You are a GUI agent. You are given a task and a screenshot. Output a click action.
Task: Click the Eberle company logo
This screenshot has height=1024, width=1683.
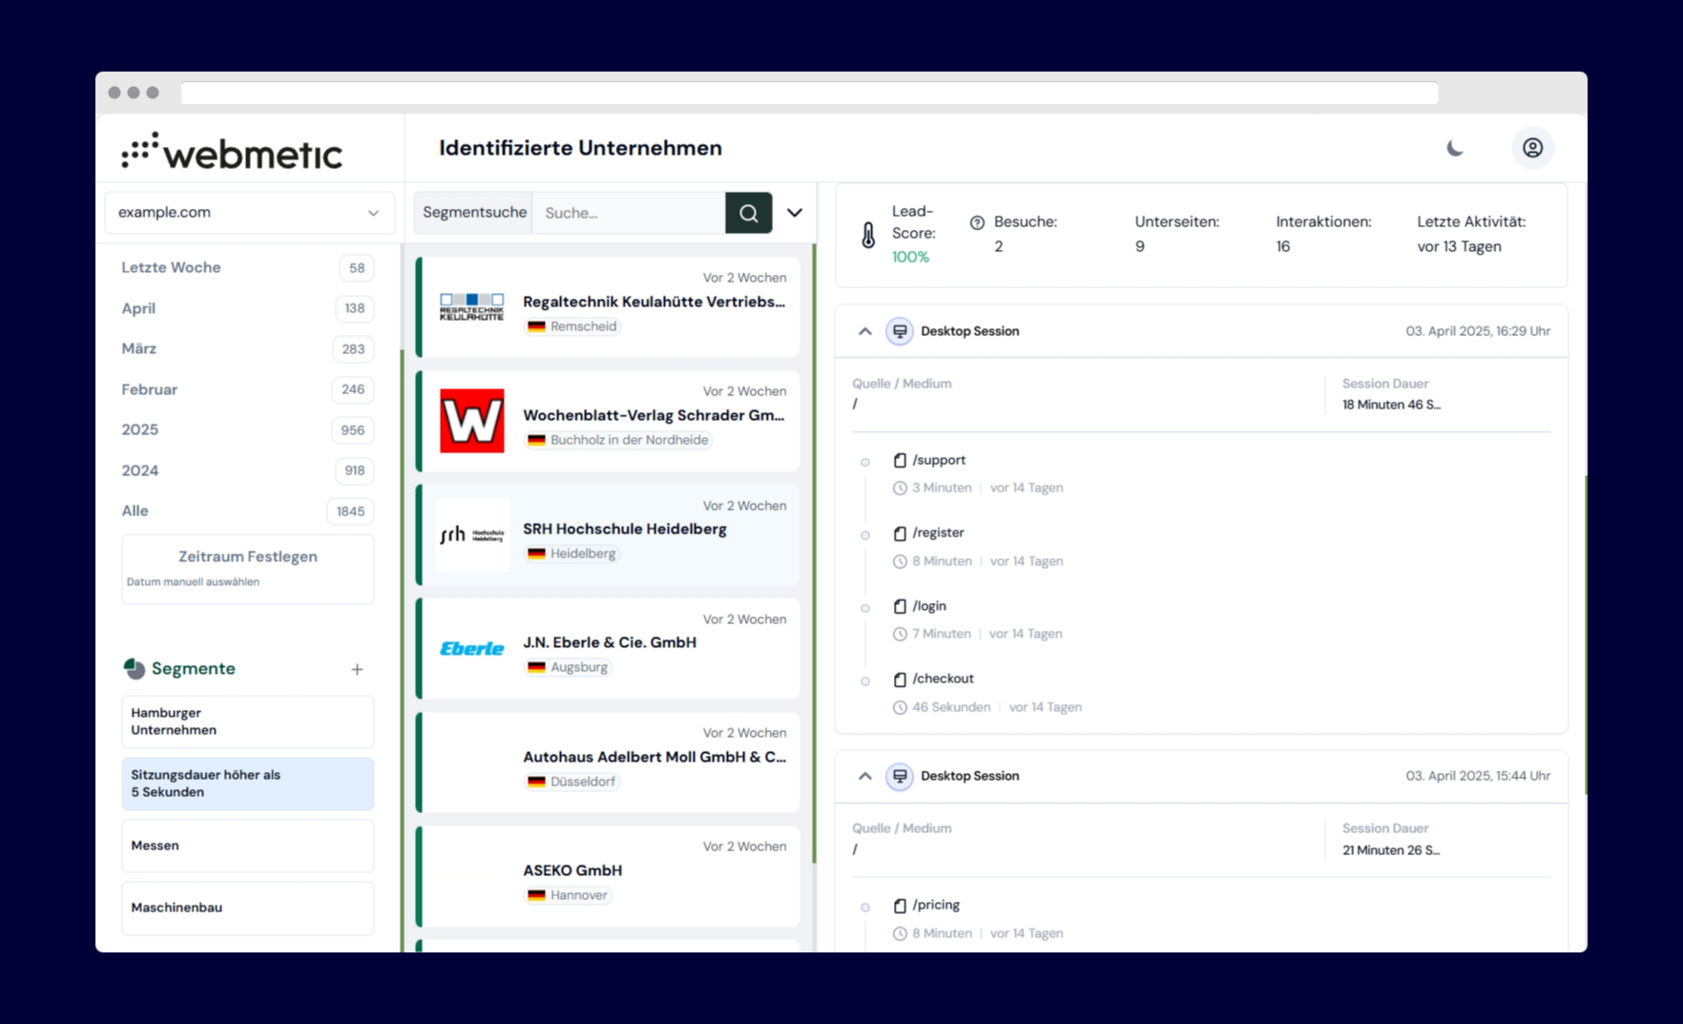[x=472, y=649]
